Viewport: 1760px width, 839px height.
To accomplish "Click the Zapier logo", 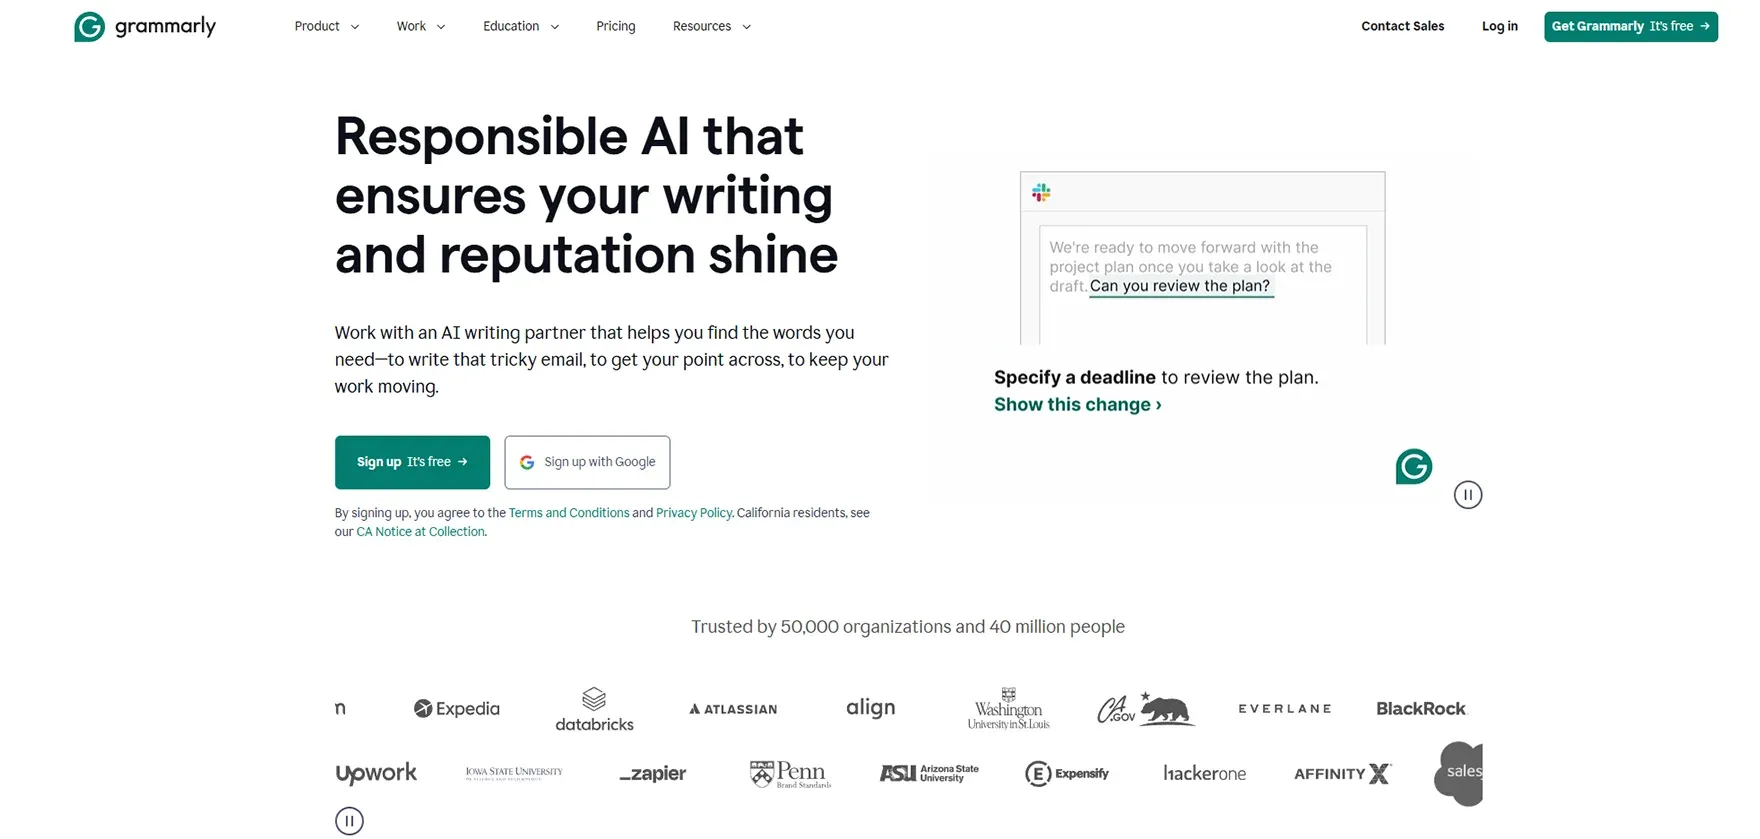I will 652,773.
